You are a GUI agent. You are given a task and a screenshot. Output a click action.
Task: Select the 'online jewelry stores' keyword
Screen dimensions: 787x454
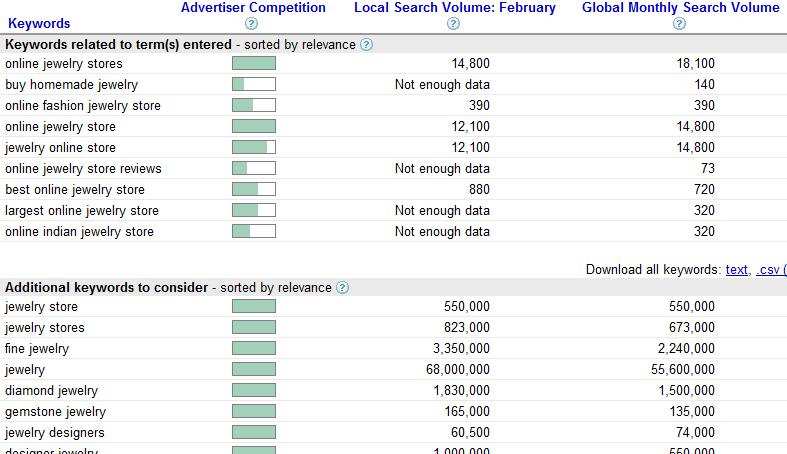tap(64, 64)
